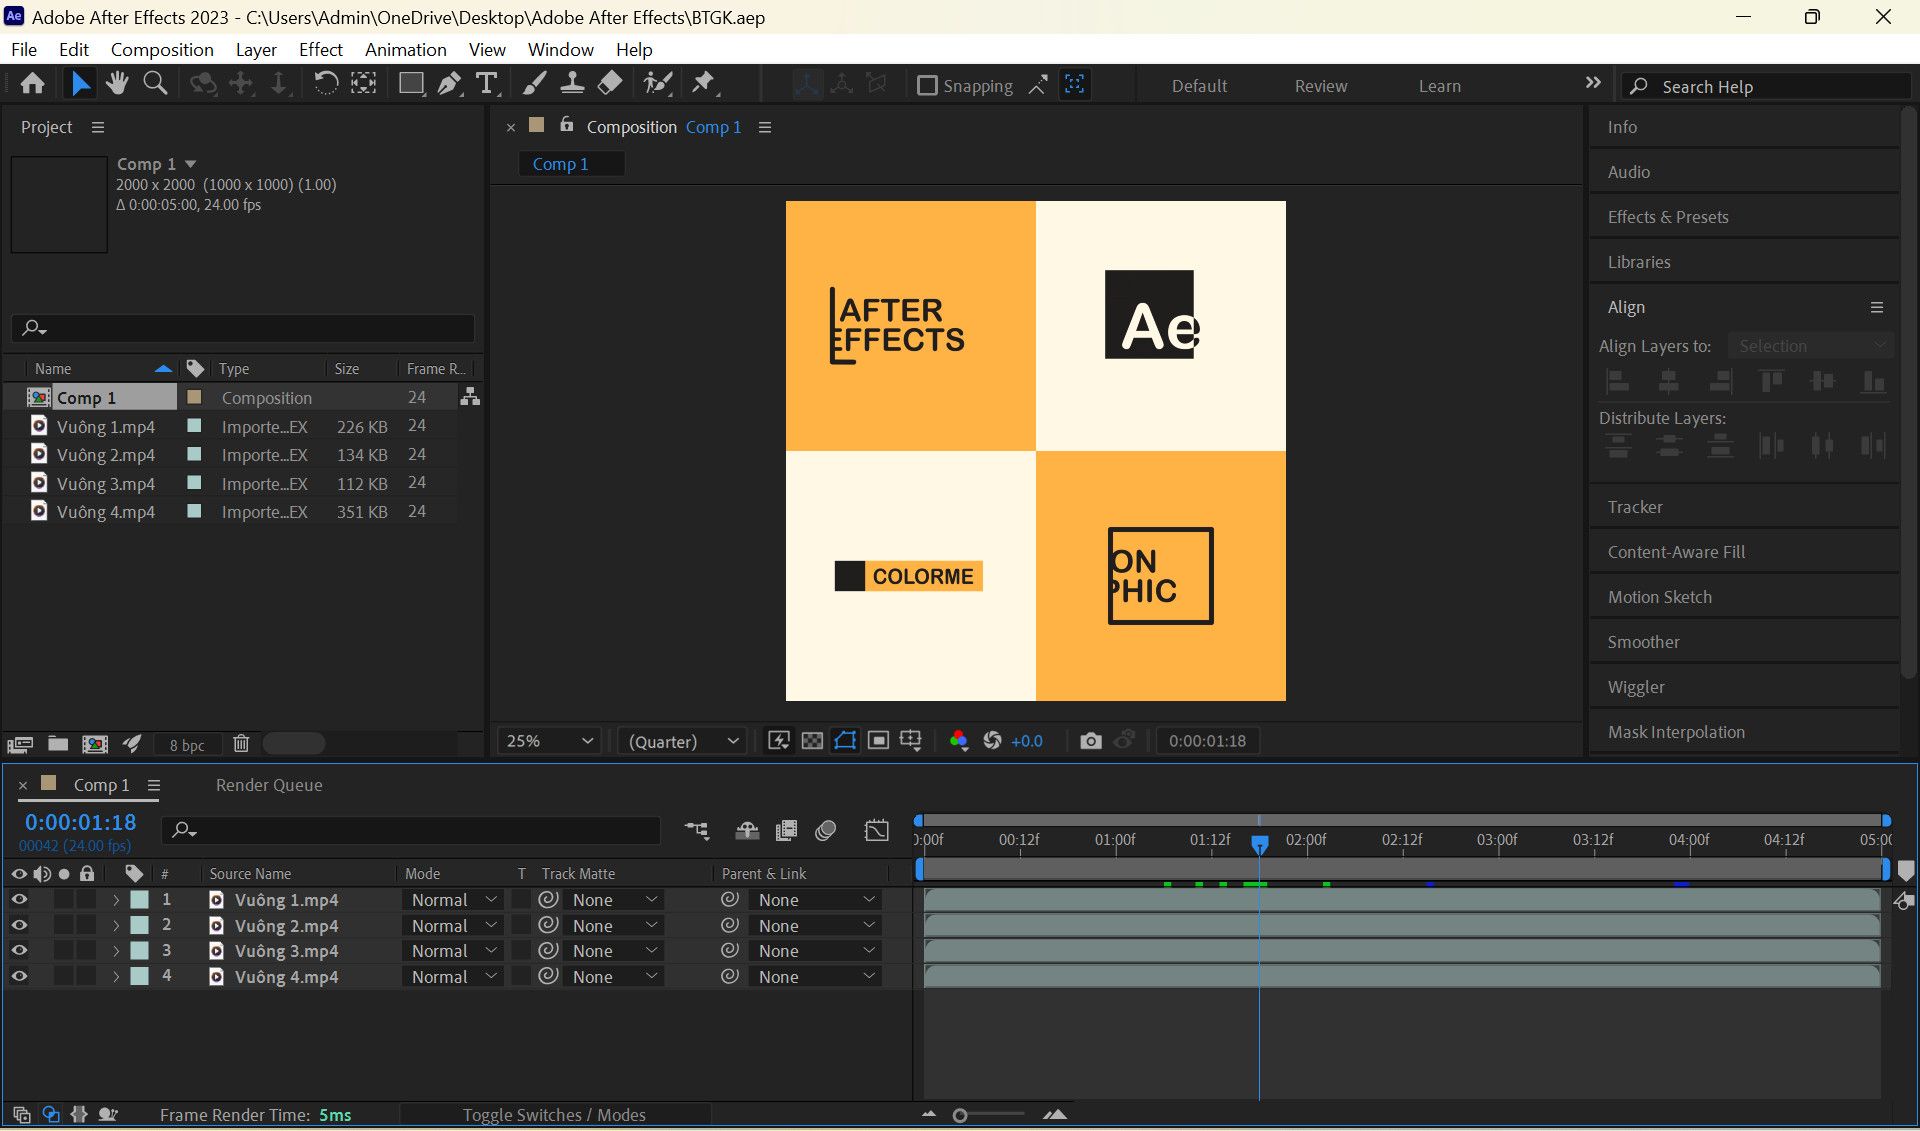
Task: Select the Horizontal Type tool
Action: coord(487,84)
